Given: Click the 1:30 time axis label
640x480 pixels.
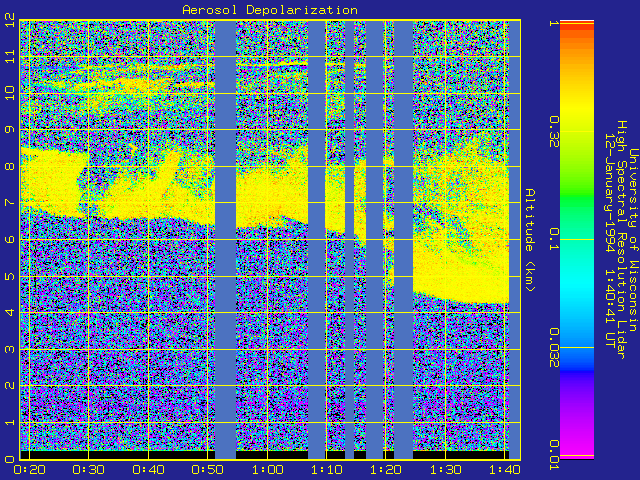Looking at the screenshot, I should point(446,470).
